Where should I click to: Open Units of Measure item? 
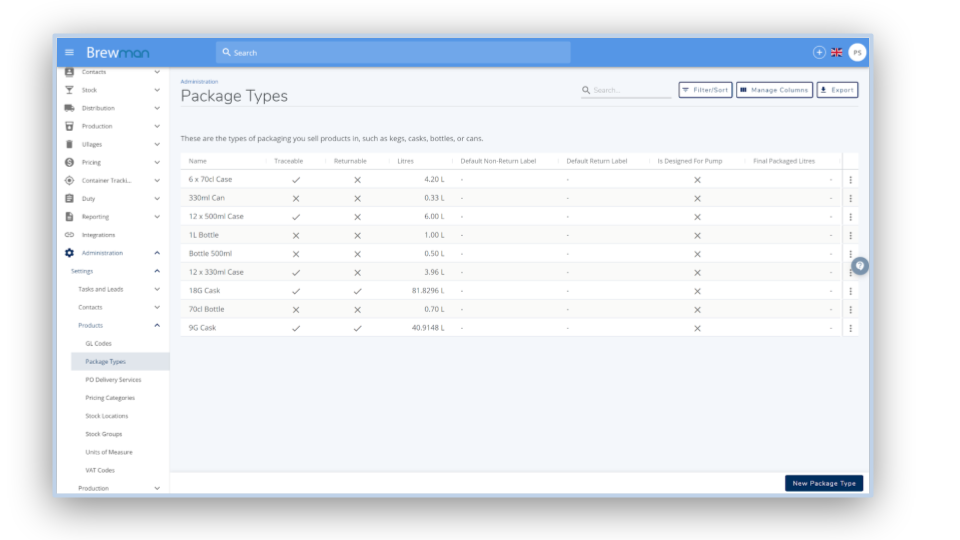click(109, 452)
